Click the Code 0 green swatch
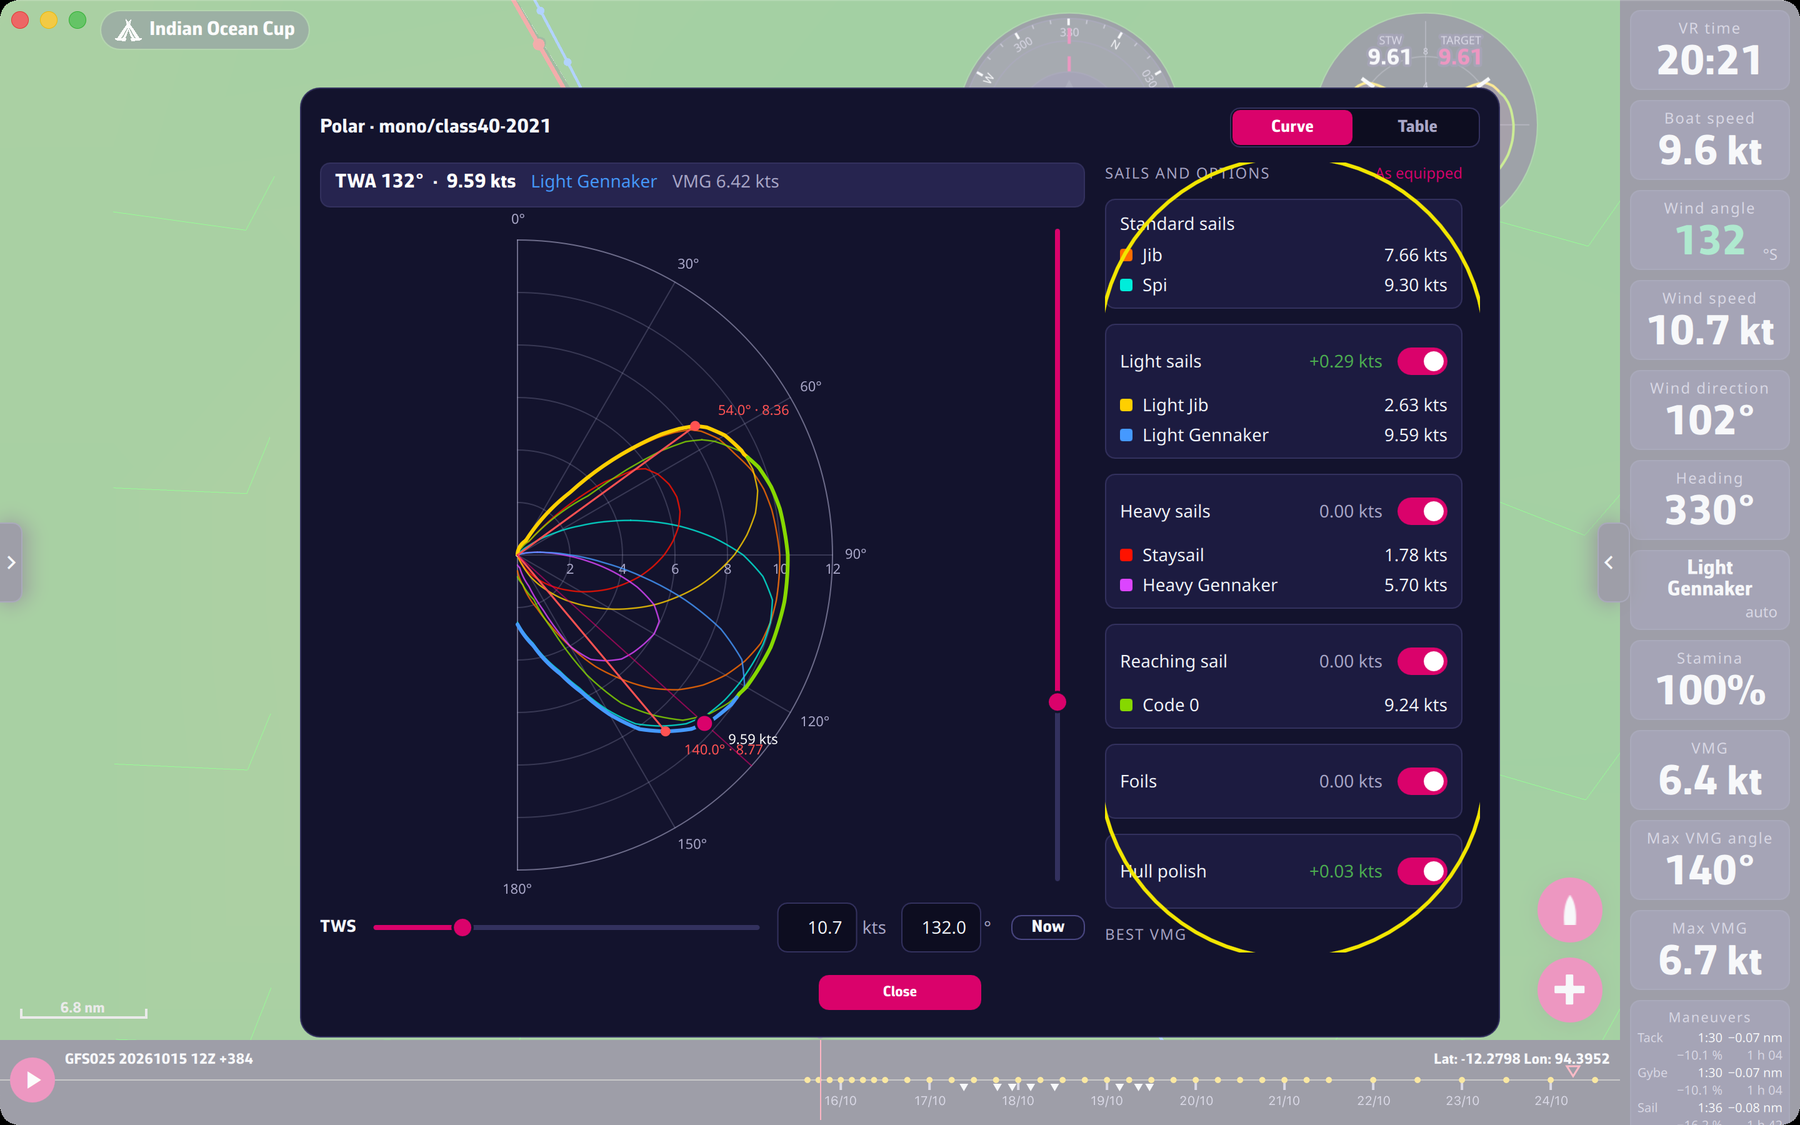The height and width of the screenshot is (1125, 1800). coord(1126,705)
